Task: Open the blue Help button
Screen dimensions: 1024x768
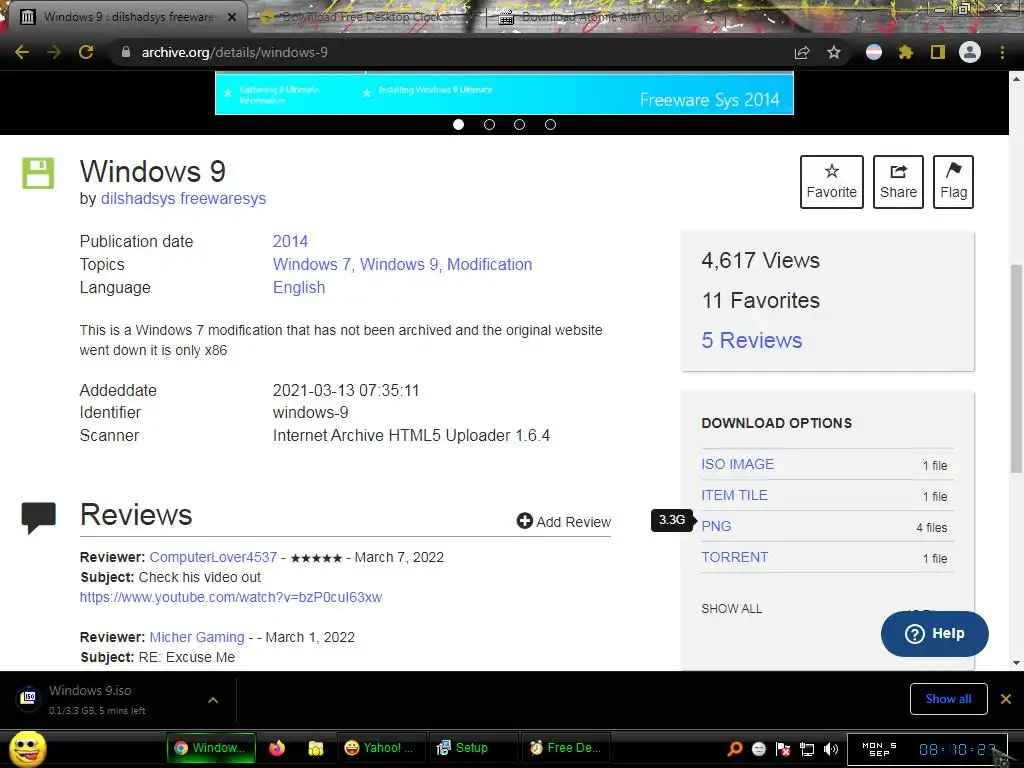Action: 935,633
